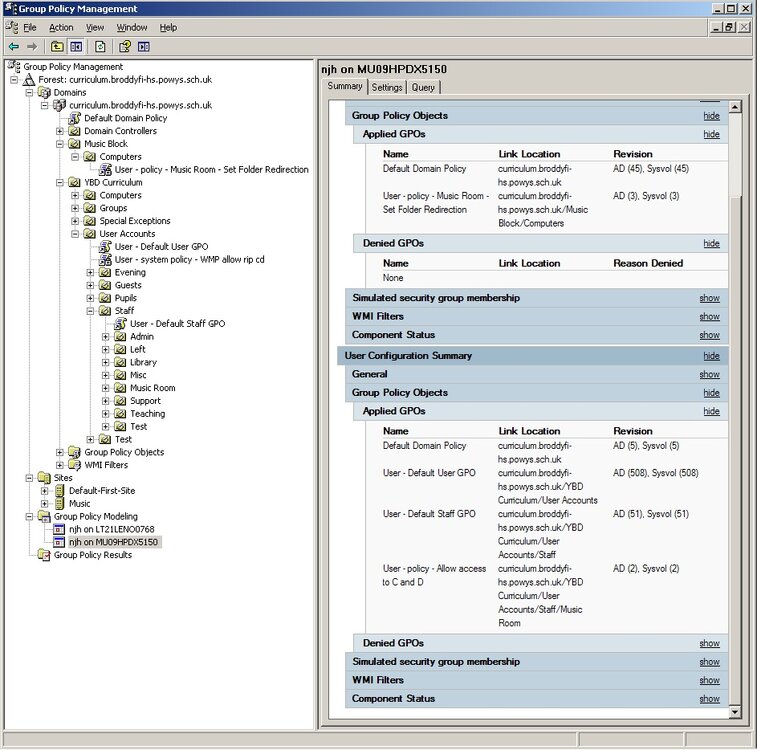Click the WMI Filters container icon
The height and width of the screenshot is (750, 757).
[74, 465]
